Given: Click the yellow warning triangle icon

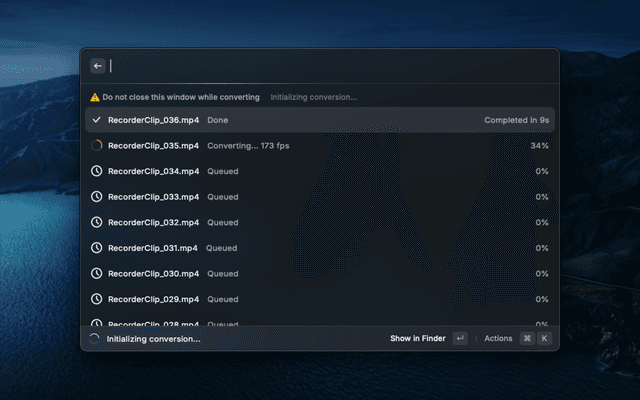Looking at the screenshot, I should click(95, 97).
